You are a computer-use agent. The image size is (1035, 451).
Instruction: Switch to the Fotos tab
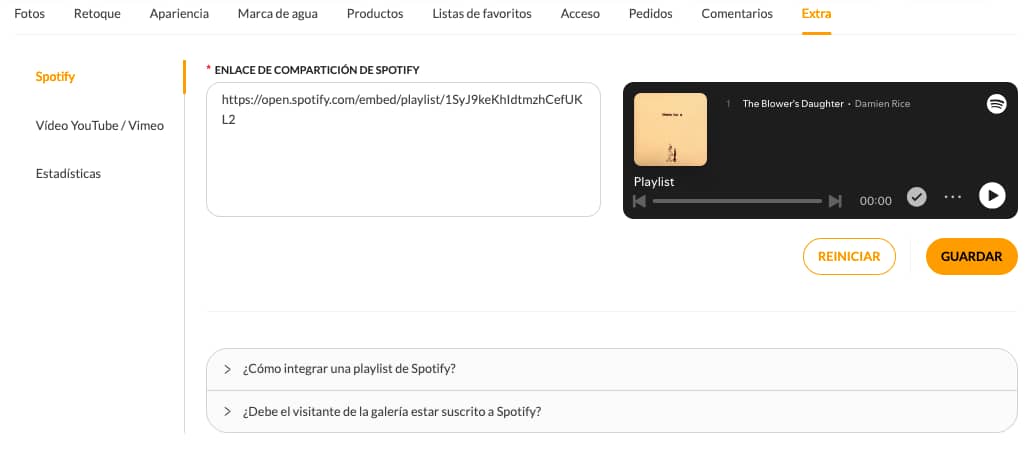(x=30, y=14)
